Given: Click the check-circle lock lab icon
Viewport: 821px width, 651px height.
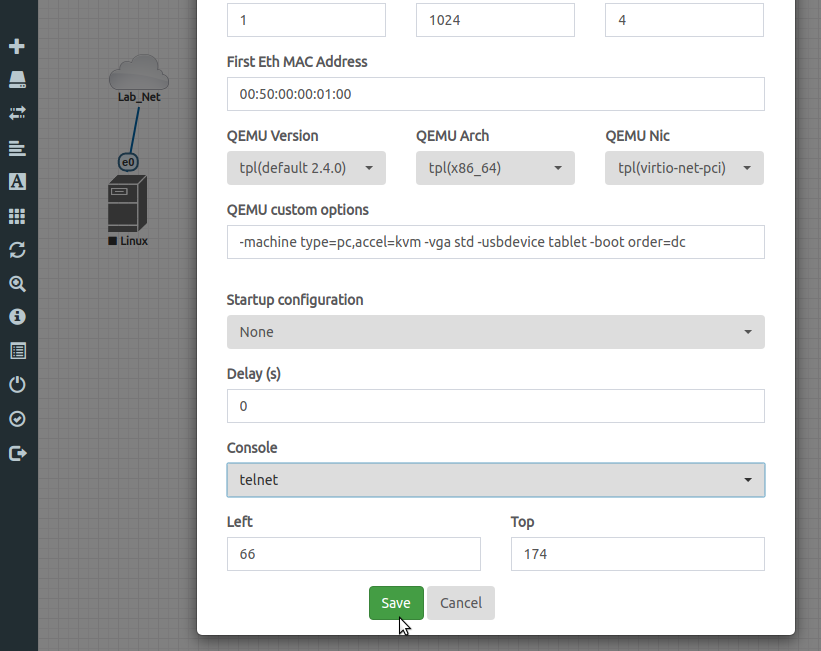Looking at the screenshot, I should (x=17, y=419).
